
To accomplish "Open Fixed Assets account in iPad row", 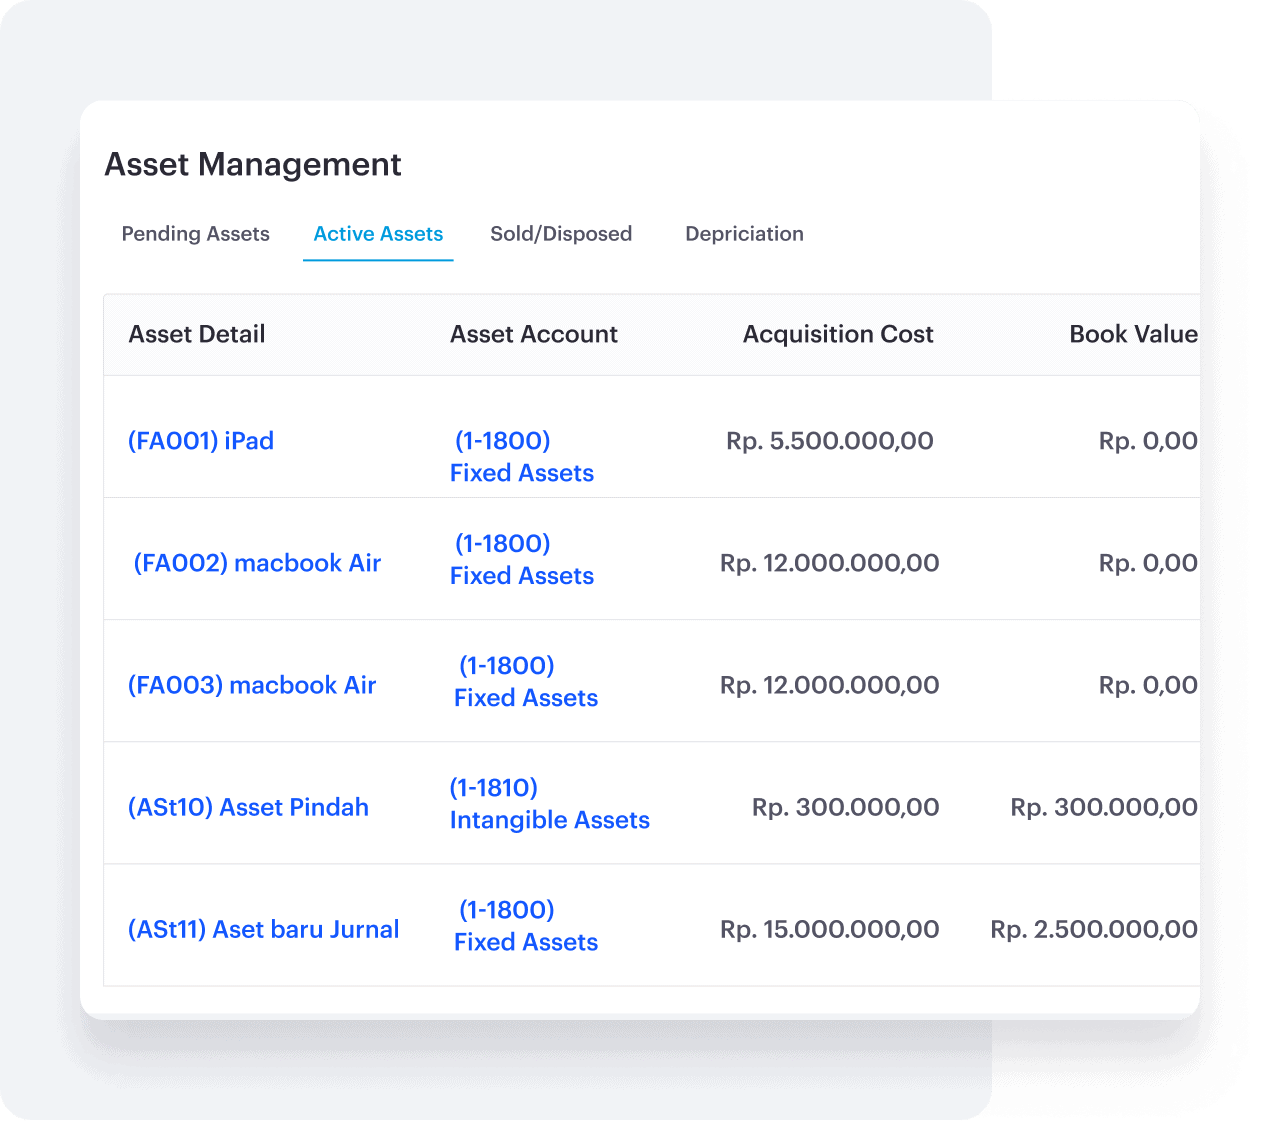I will 521,457.
